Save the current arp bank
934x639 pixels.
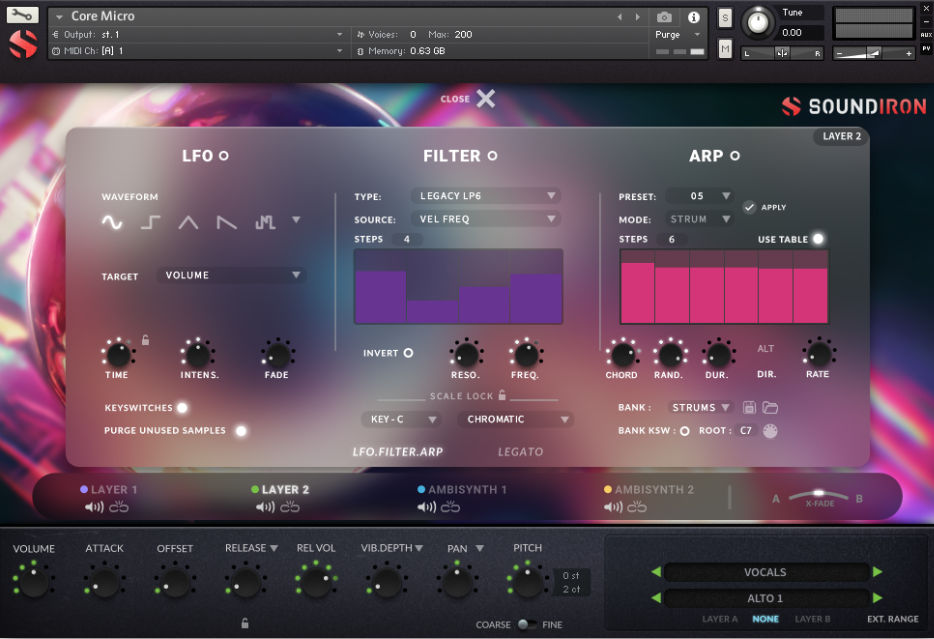pos(749,407)
